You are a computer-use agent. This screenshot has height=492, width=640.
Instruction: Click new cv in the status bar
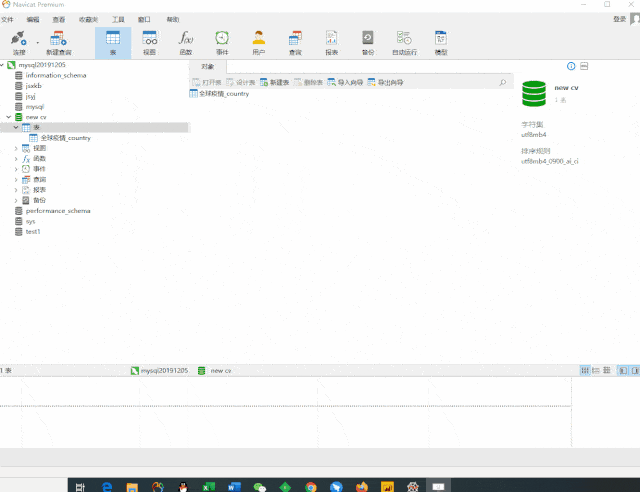coord(215,371)
